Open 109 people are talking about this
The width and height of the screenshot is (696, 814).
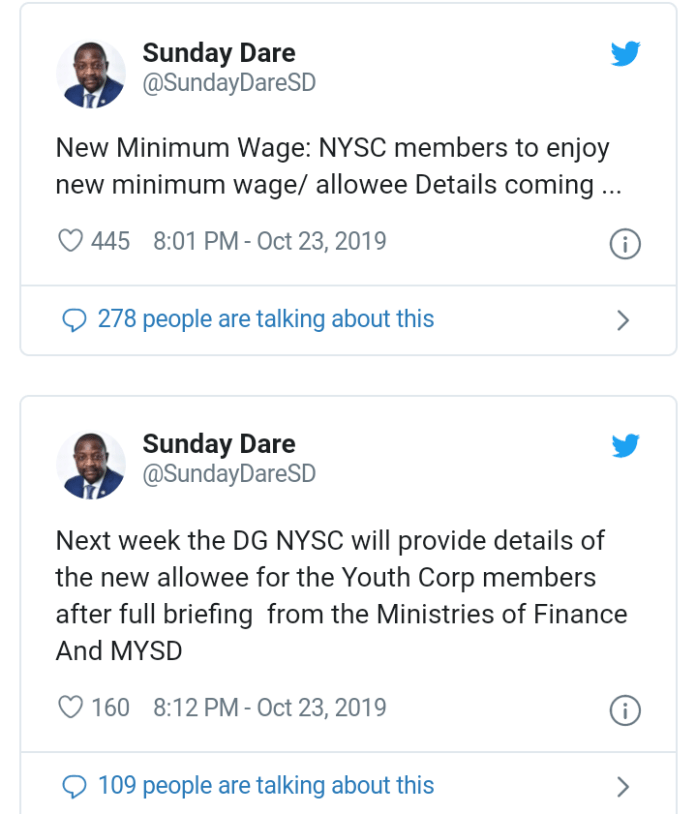(x=265, y=786)
